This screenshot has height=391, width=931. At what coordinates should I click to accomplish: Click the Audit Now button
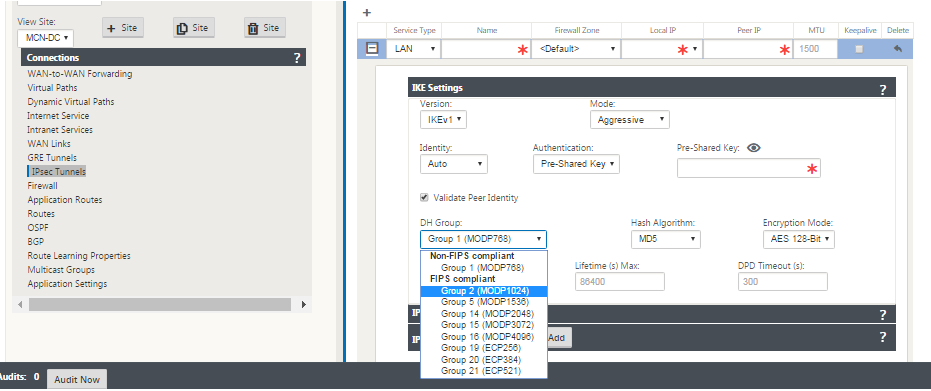coord(77,379)
